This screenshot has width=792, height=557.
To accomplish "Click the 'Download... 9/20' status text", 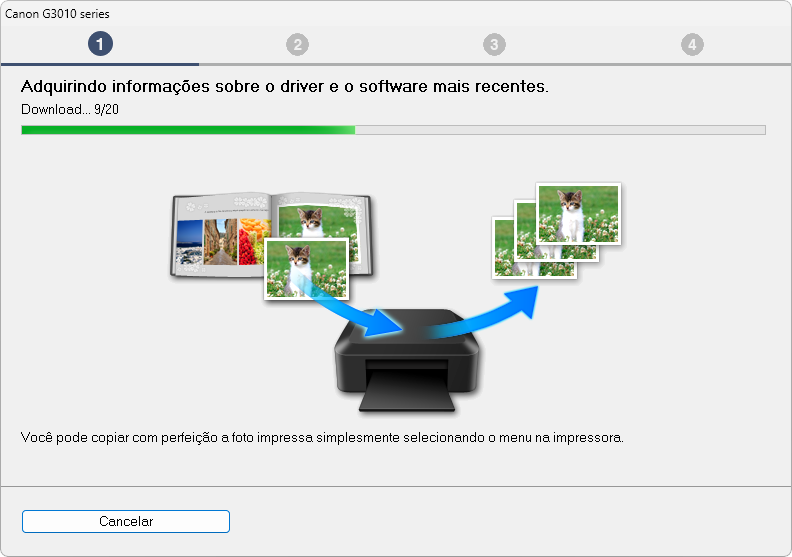I will coord(70,109).
